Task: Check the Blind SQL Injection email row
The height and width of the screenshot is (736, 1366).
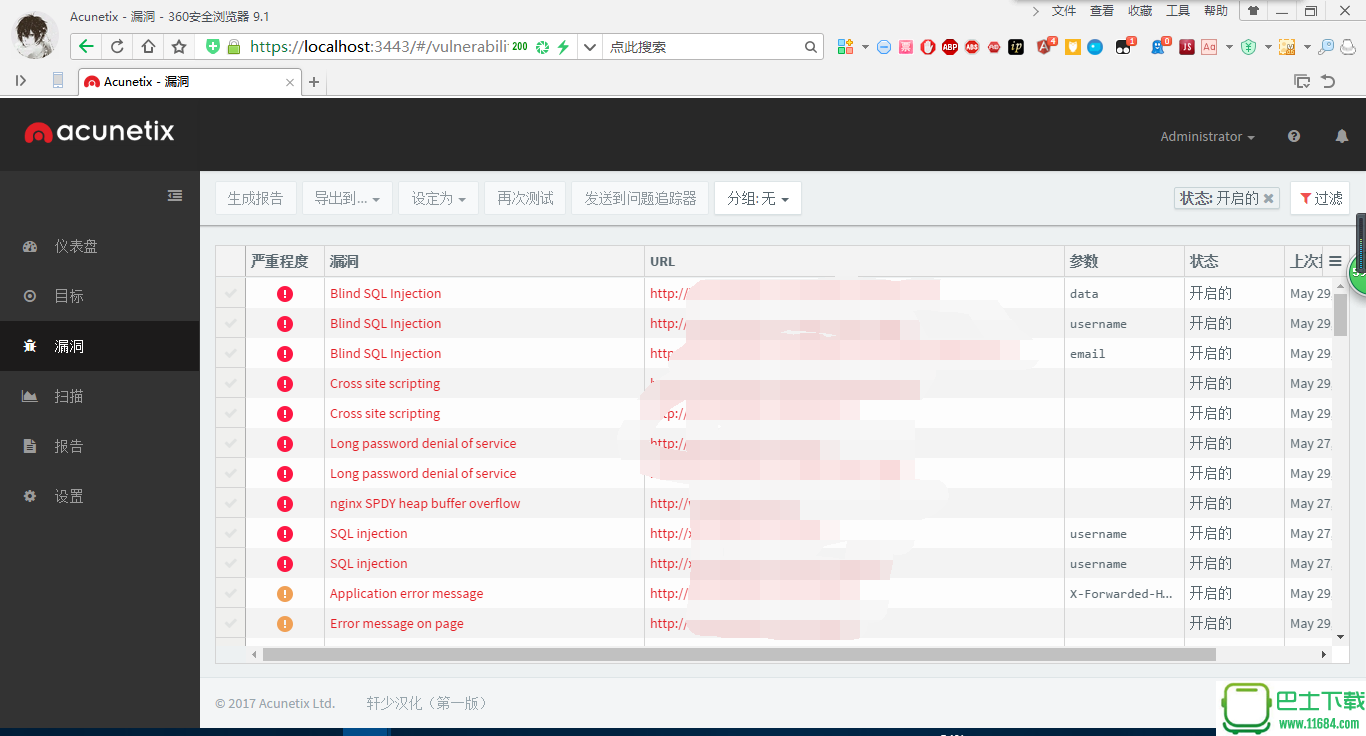Action: tap(231, 353)
